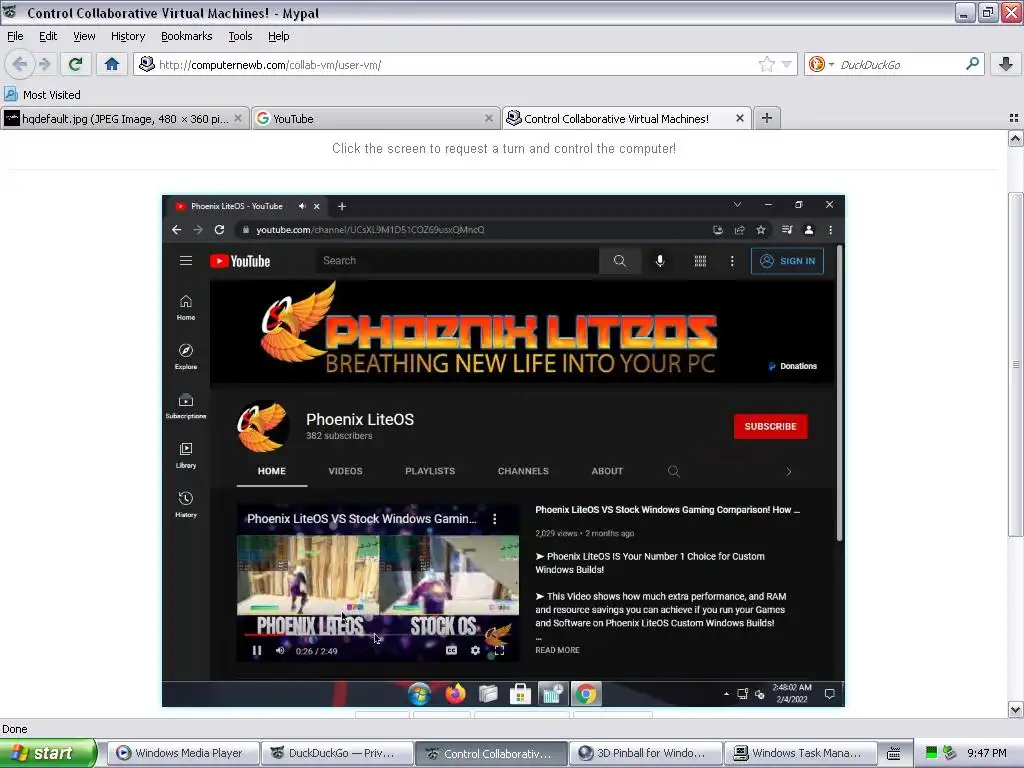Click Chrome bookmark star in VM
Image resolution: width=1024 pixels, height=768 pixels.
coord(761,230)
